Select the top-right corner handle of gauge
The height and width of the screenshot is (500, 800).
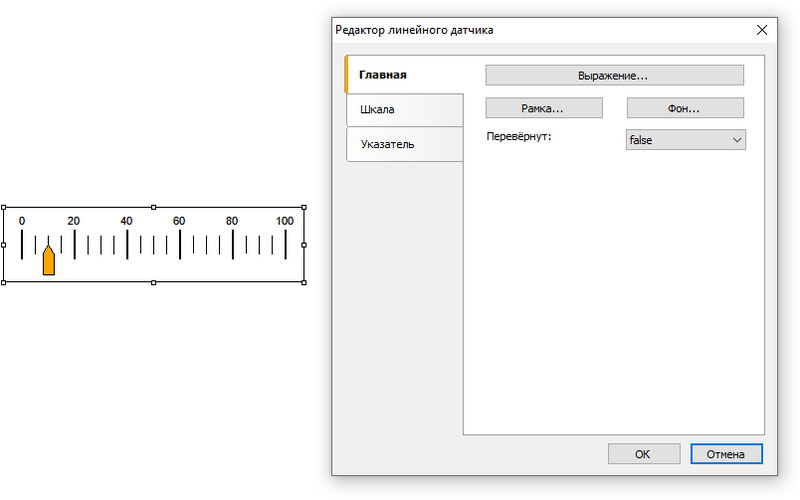pos(304,208)
